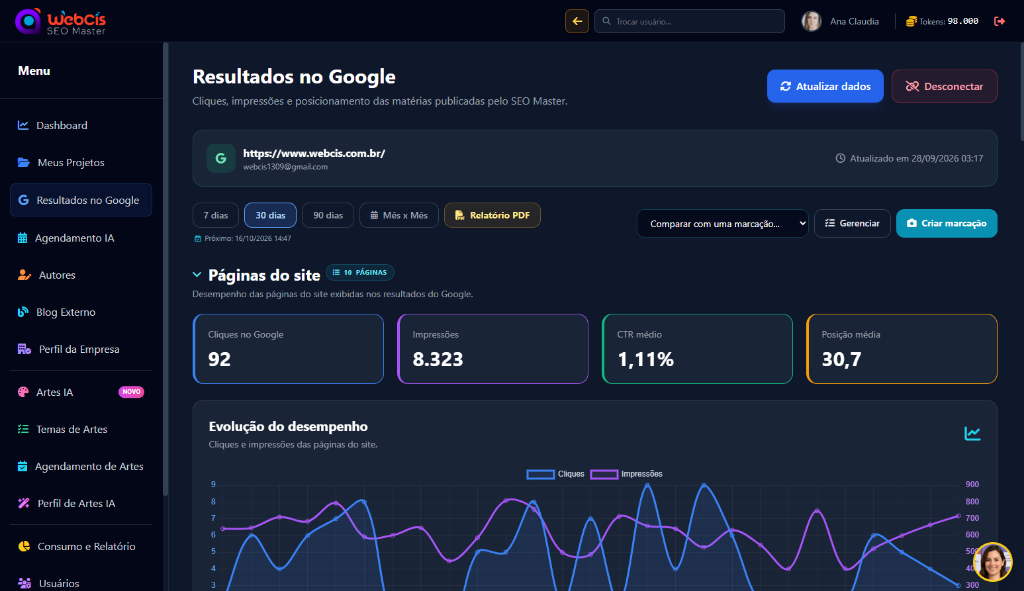This screenshot has height=591, width=1024.
Task: Select the CTR médio metric card
Action: [697, 349]
